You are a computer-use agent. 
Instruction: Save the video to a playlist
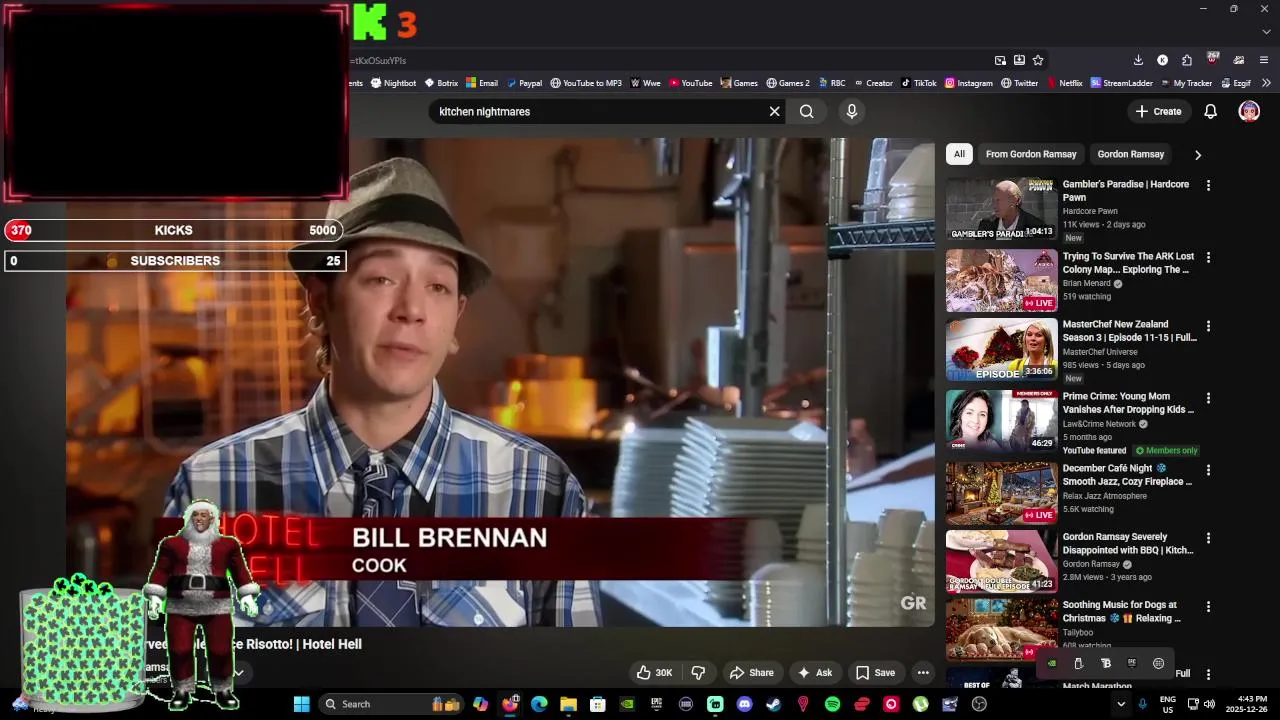click(875, 673)
